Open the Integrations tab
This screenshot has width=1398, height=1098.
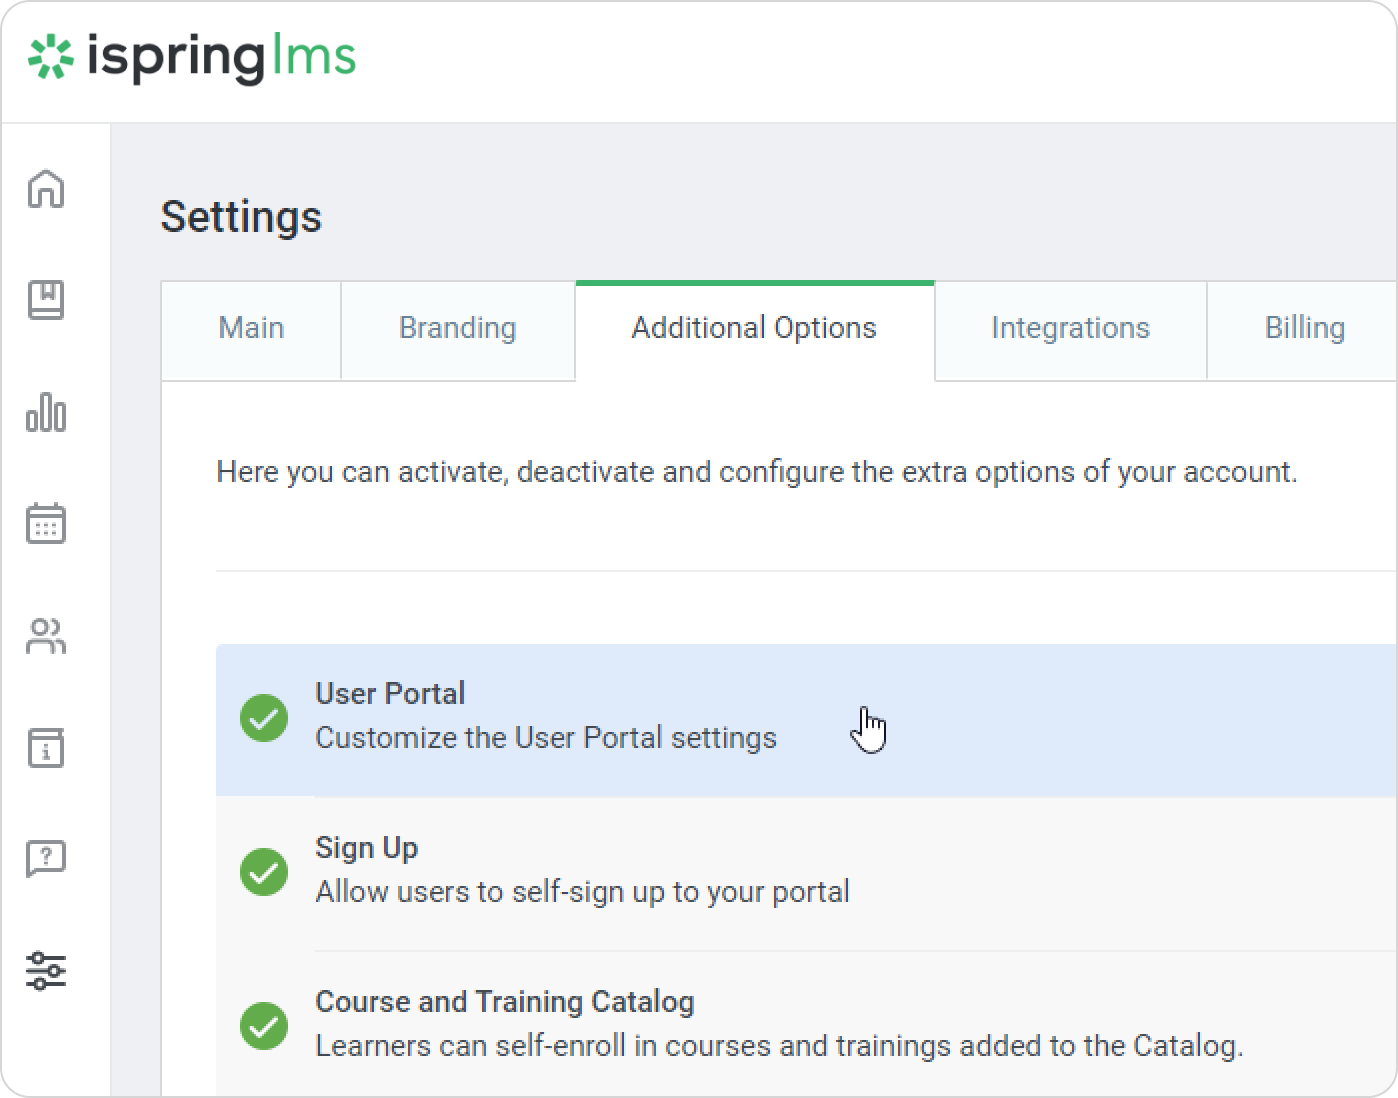tap(1070, 329)
